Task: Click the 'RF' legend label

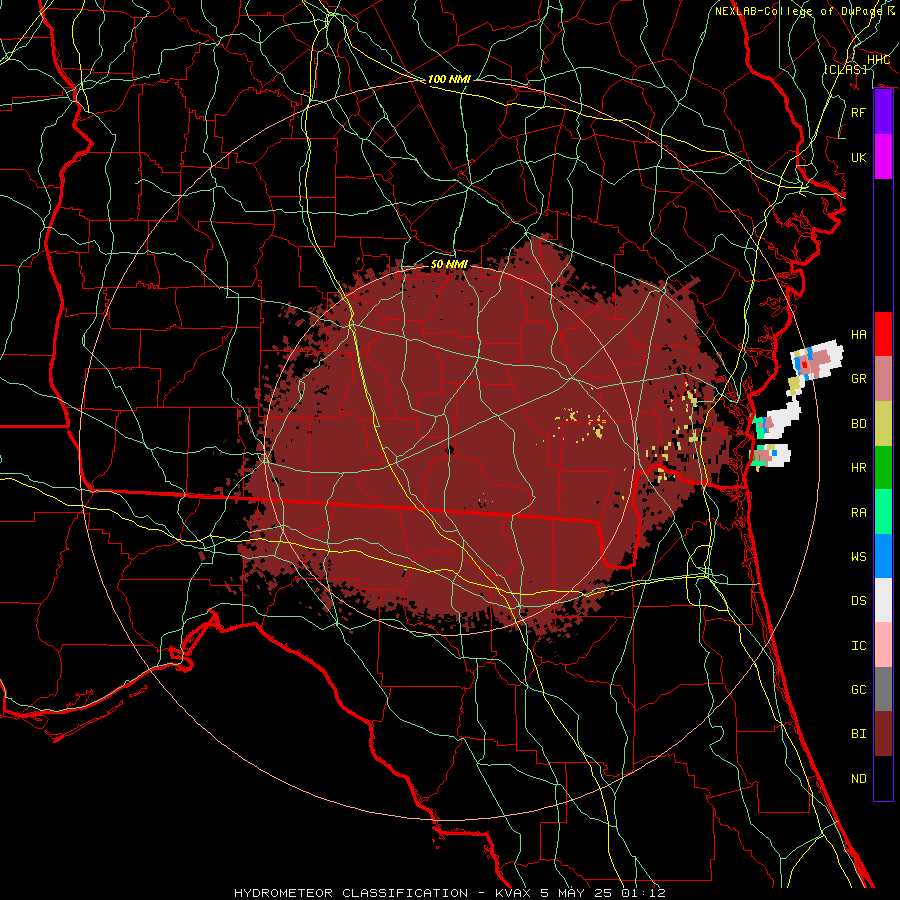Action: (x=858, y=112)
